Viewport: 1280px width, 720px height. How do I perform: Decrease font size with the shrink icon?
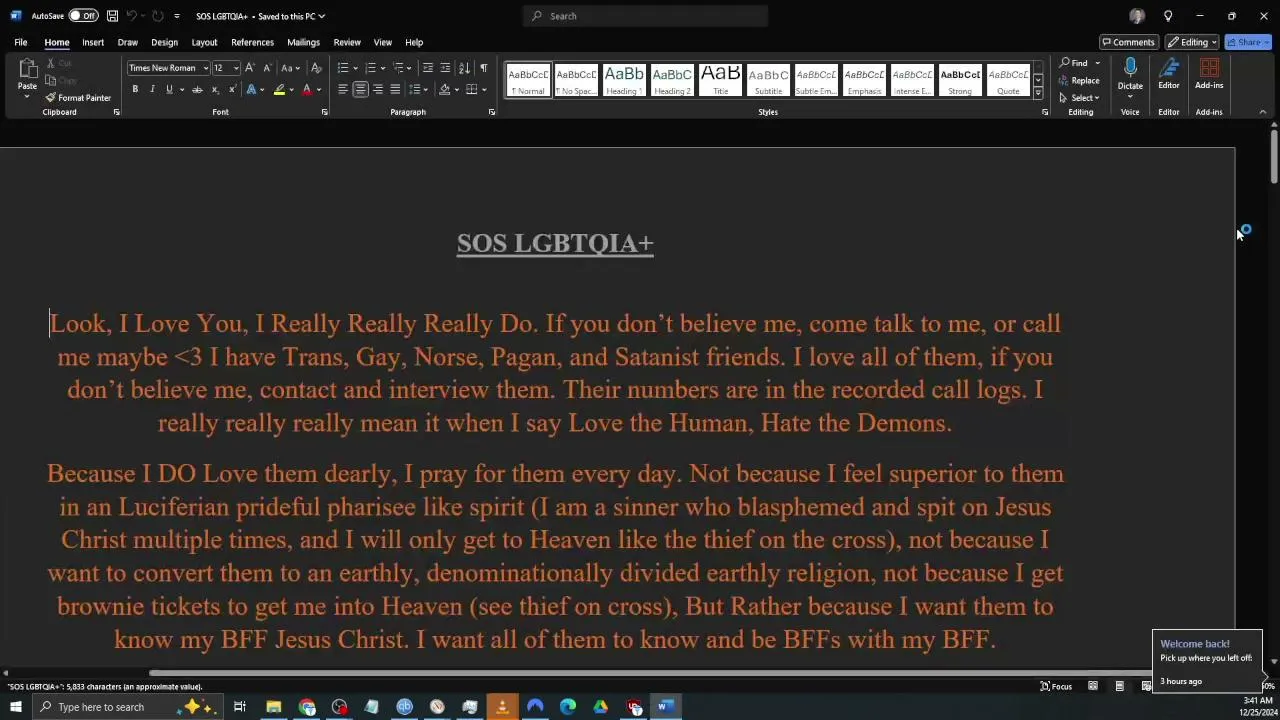click(x=267, y=68)
